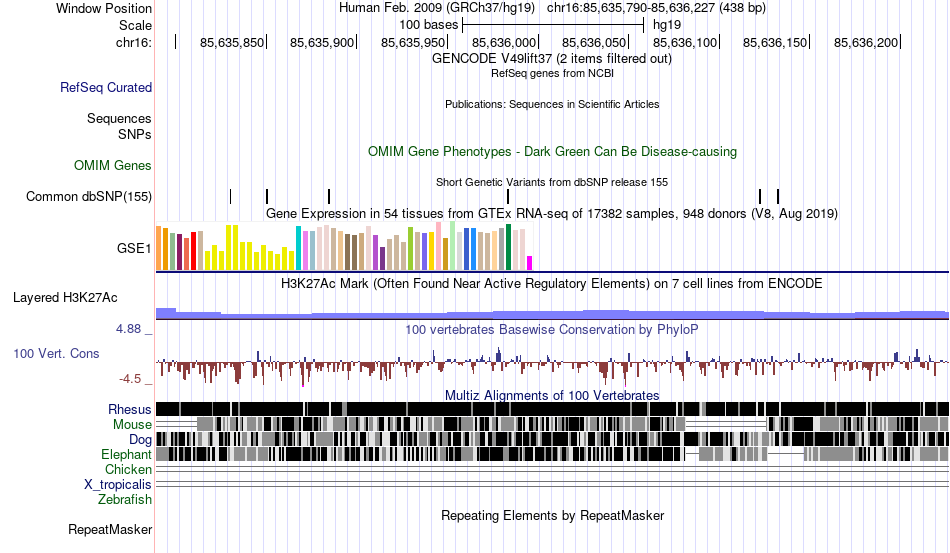This screenshot has height=553, width=950.
Task: Click the GENCODE V49lift37 track title
Action: [x=552, y=59]
